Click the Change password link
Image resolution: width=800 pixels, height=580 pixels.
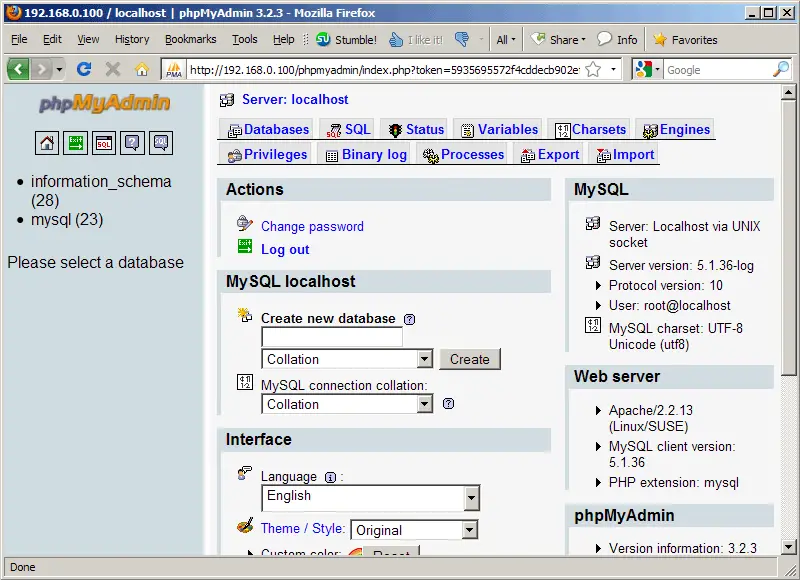pos(312,226)
